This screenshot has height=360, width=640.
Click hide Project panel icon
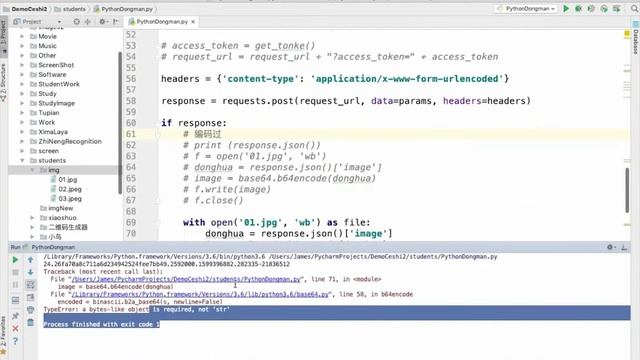tap(116, 22)
